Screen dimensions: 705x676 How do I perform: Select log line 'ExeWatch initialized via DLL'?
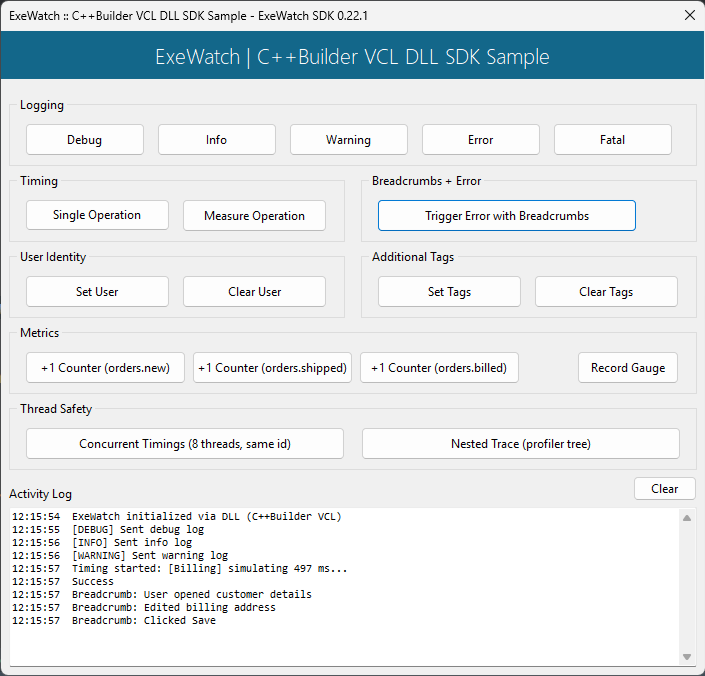pyautogui.click(x=177, y=516)
